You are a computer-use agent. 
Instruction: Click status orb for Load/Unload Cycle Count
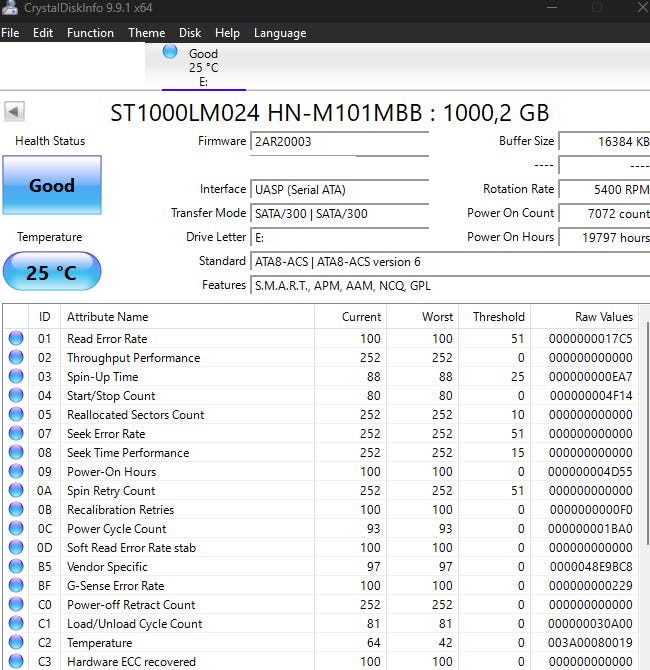pos(16,623)
